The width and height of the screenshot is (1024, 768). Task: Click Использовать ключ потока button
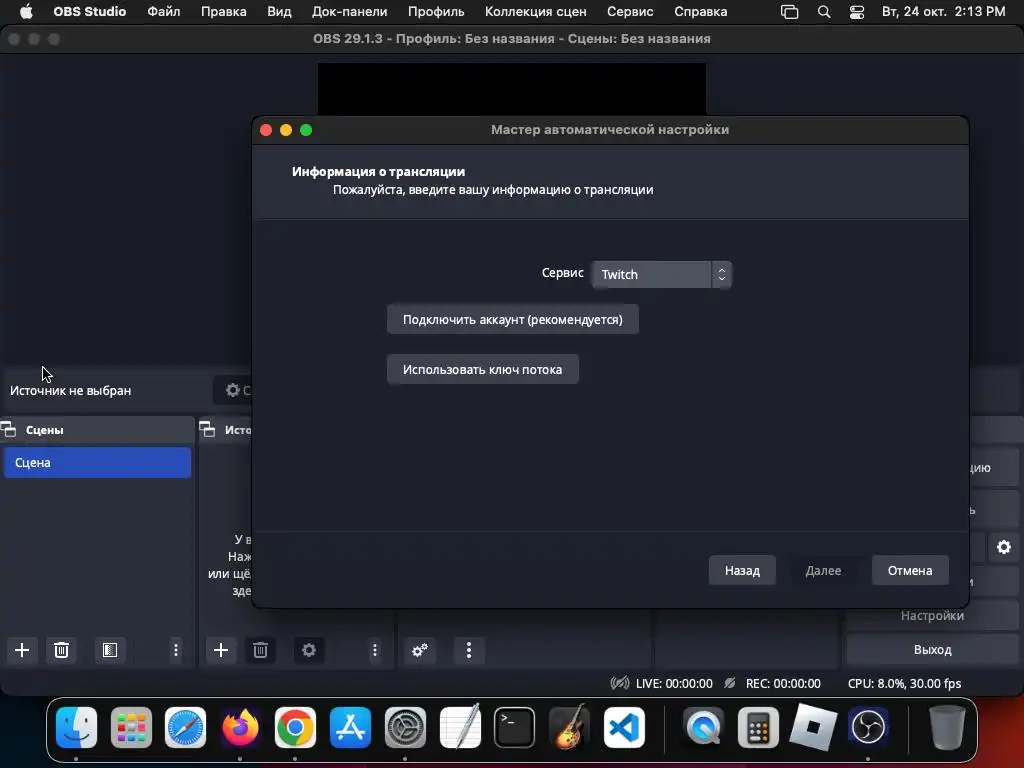click(483, 370)
